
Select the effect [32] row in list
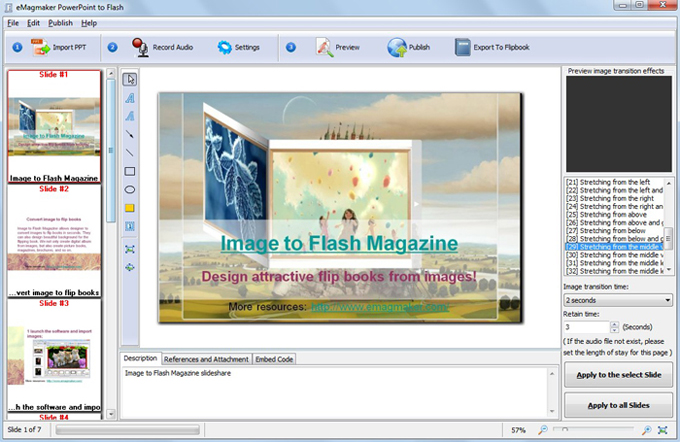click(x=615, y=271)
